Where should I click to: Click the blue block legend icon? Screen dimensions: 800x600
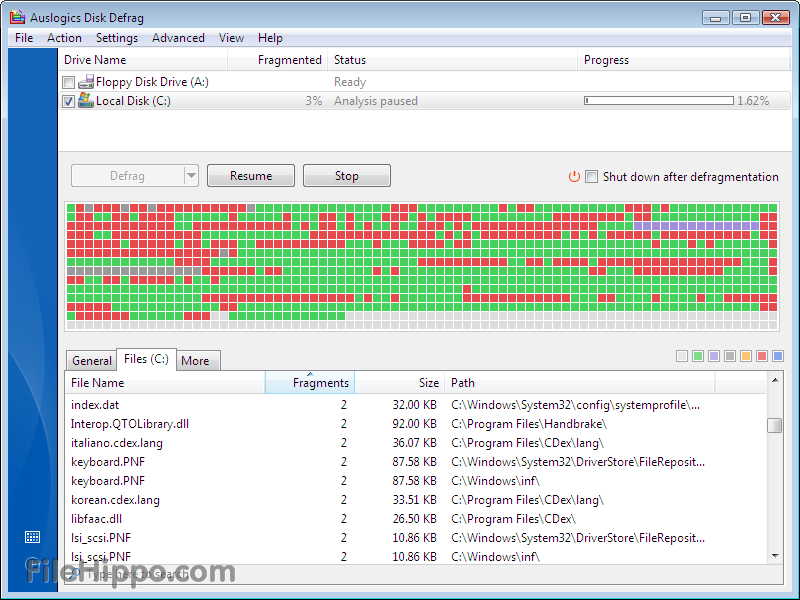[776, 356]
